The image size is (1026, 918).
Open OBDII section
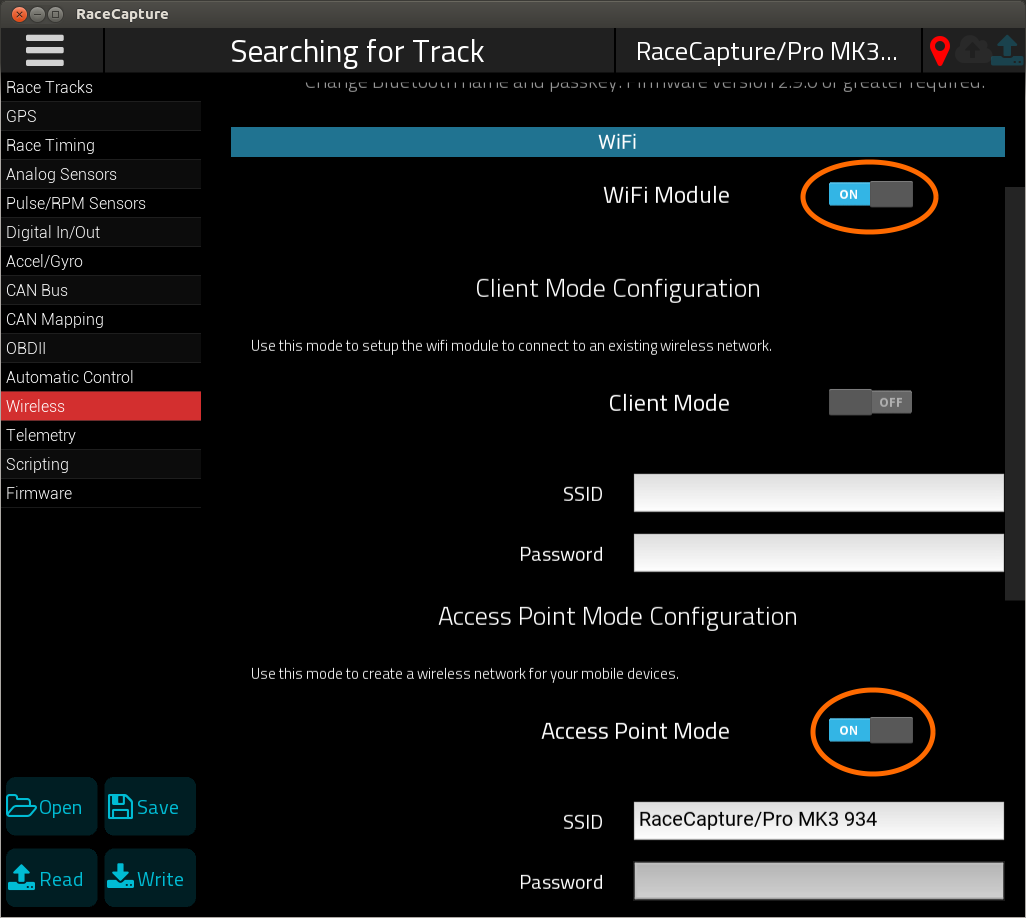point(101,348)
